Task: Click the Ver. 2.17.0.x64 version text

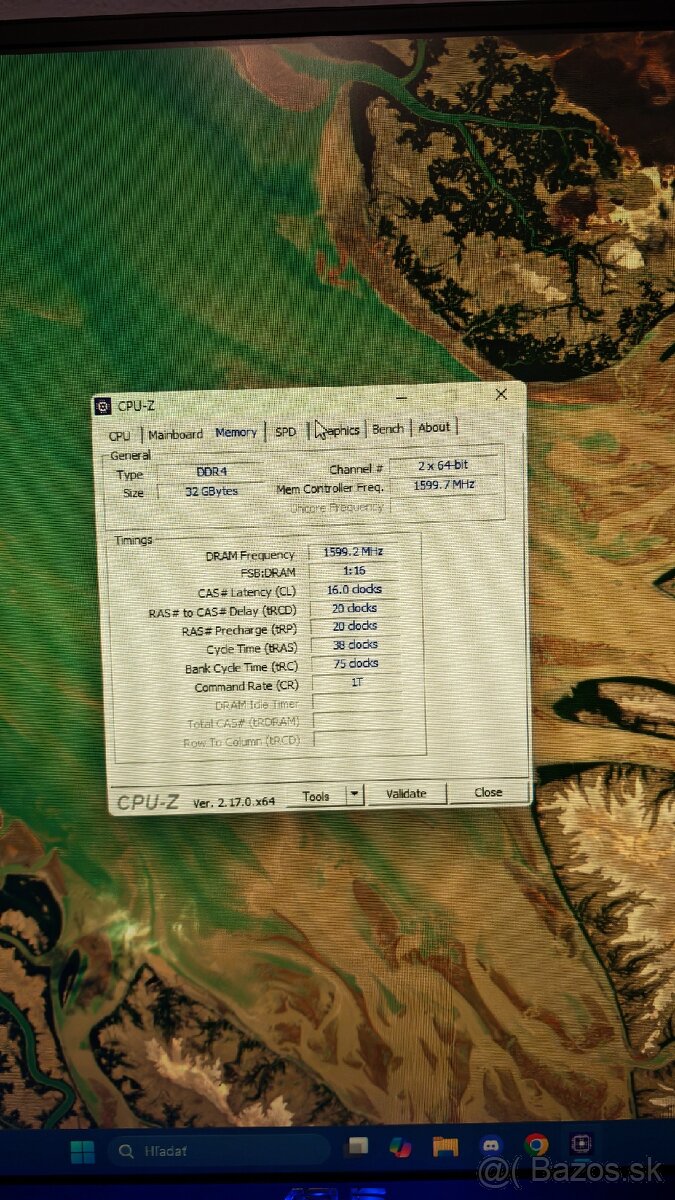Action: 233,801
